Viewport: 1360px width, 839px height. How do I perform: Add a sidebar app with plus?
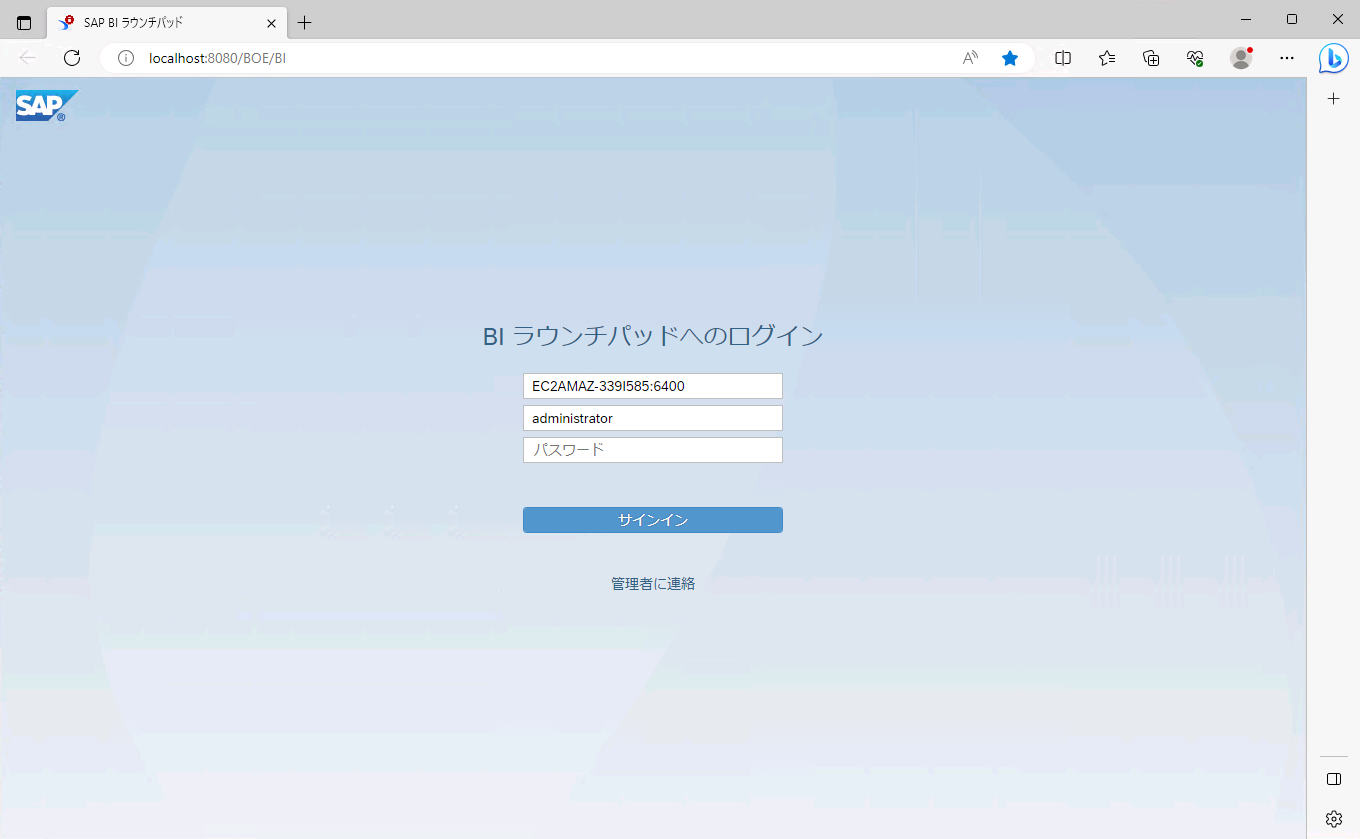pos(1333,99)
